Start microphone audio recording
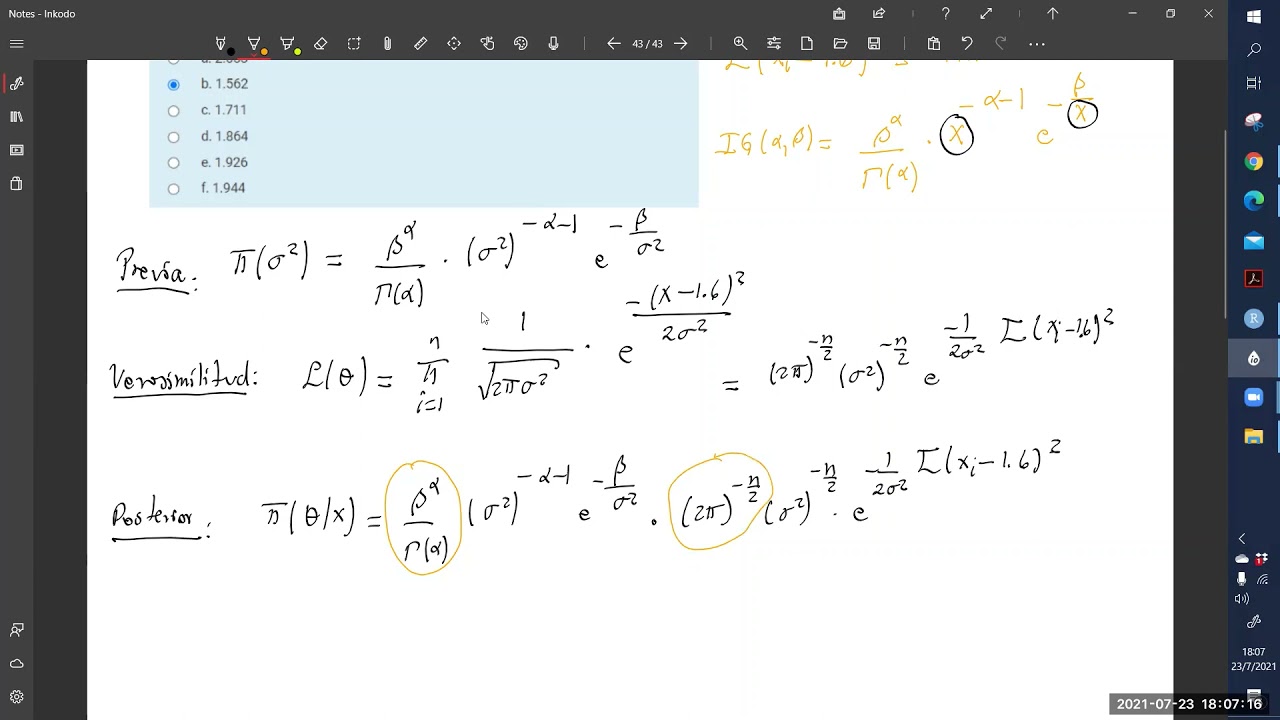 point(553,44)
